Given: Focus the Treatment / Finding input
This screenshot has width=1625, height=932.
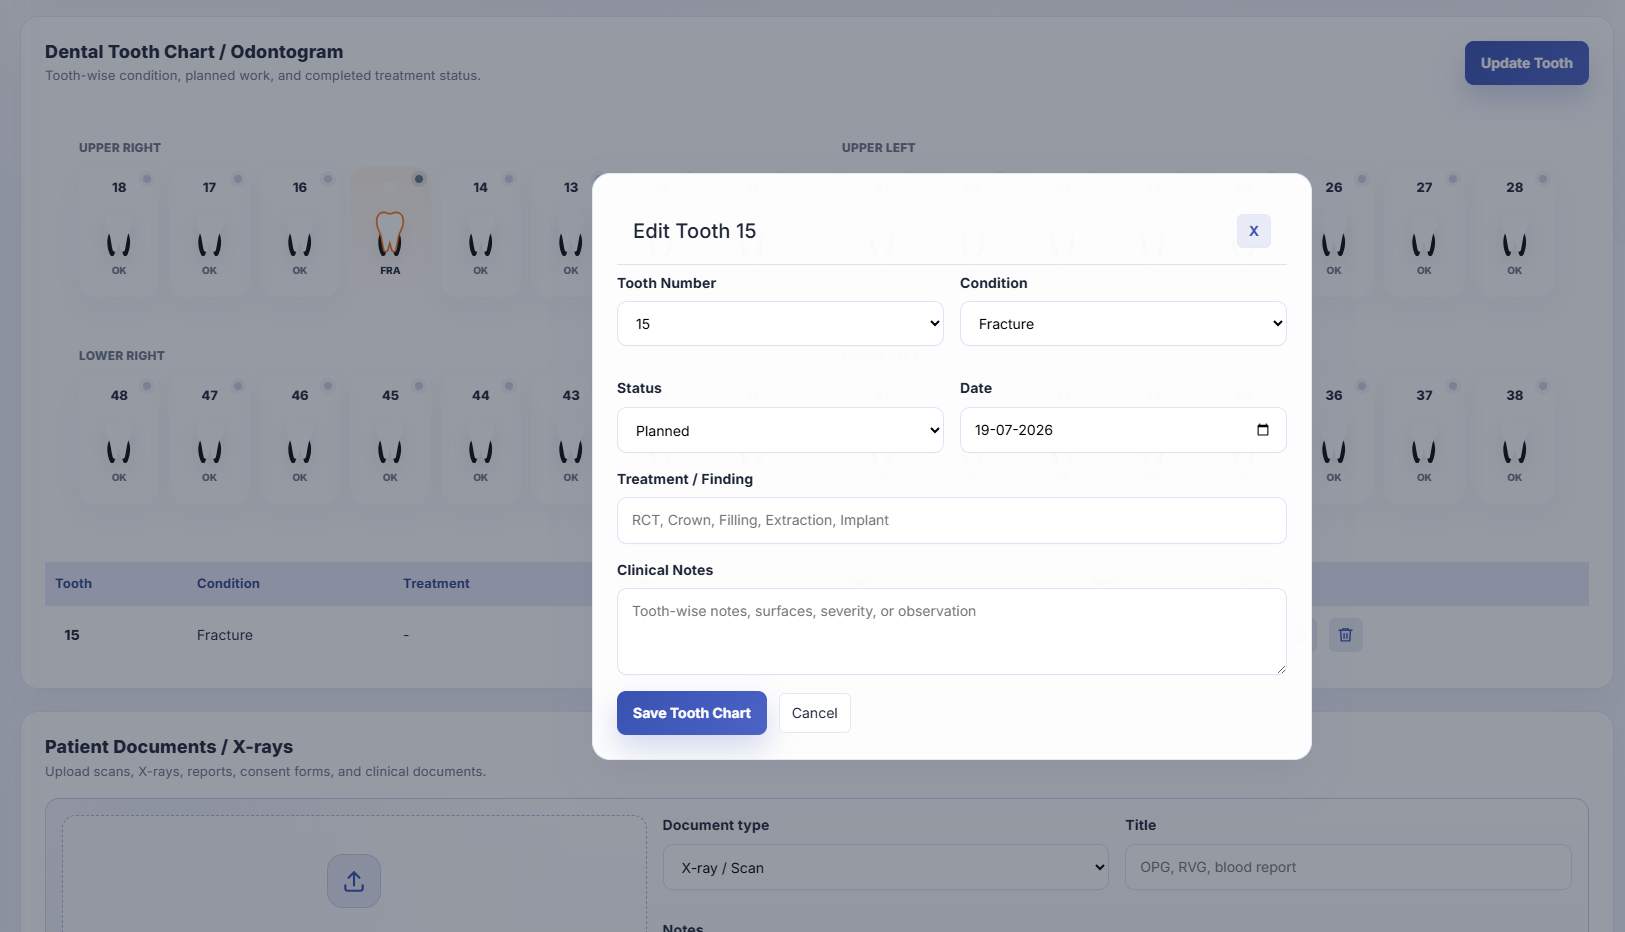Looking at the screenshot, I should (952, 520).
